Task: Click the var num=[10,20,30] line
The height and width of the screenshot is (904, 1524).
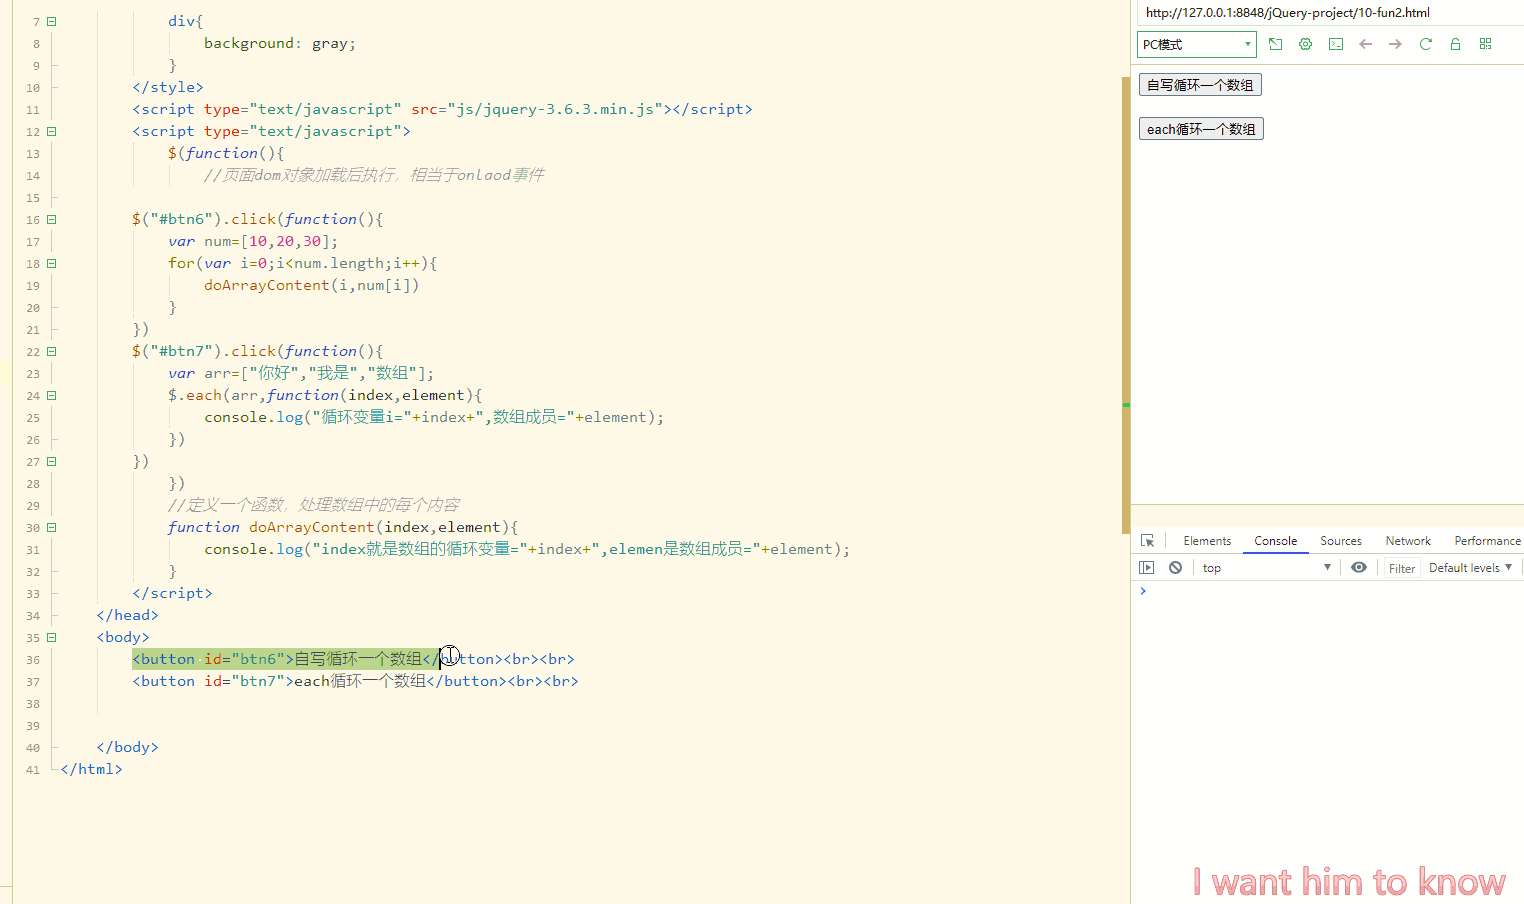Action: click(x=253, y=241)
